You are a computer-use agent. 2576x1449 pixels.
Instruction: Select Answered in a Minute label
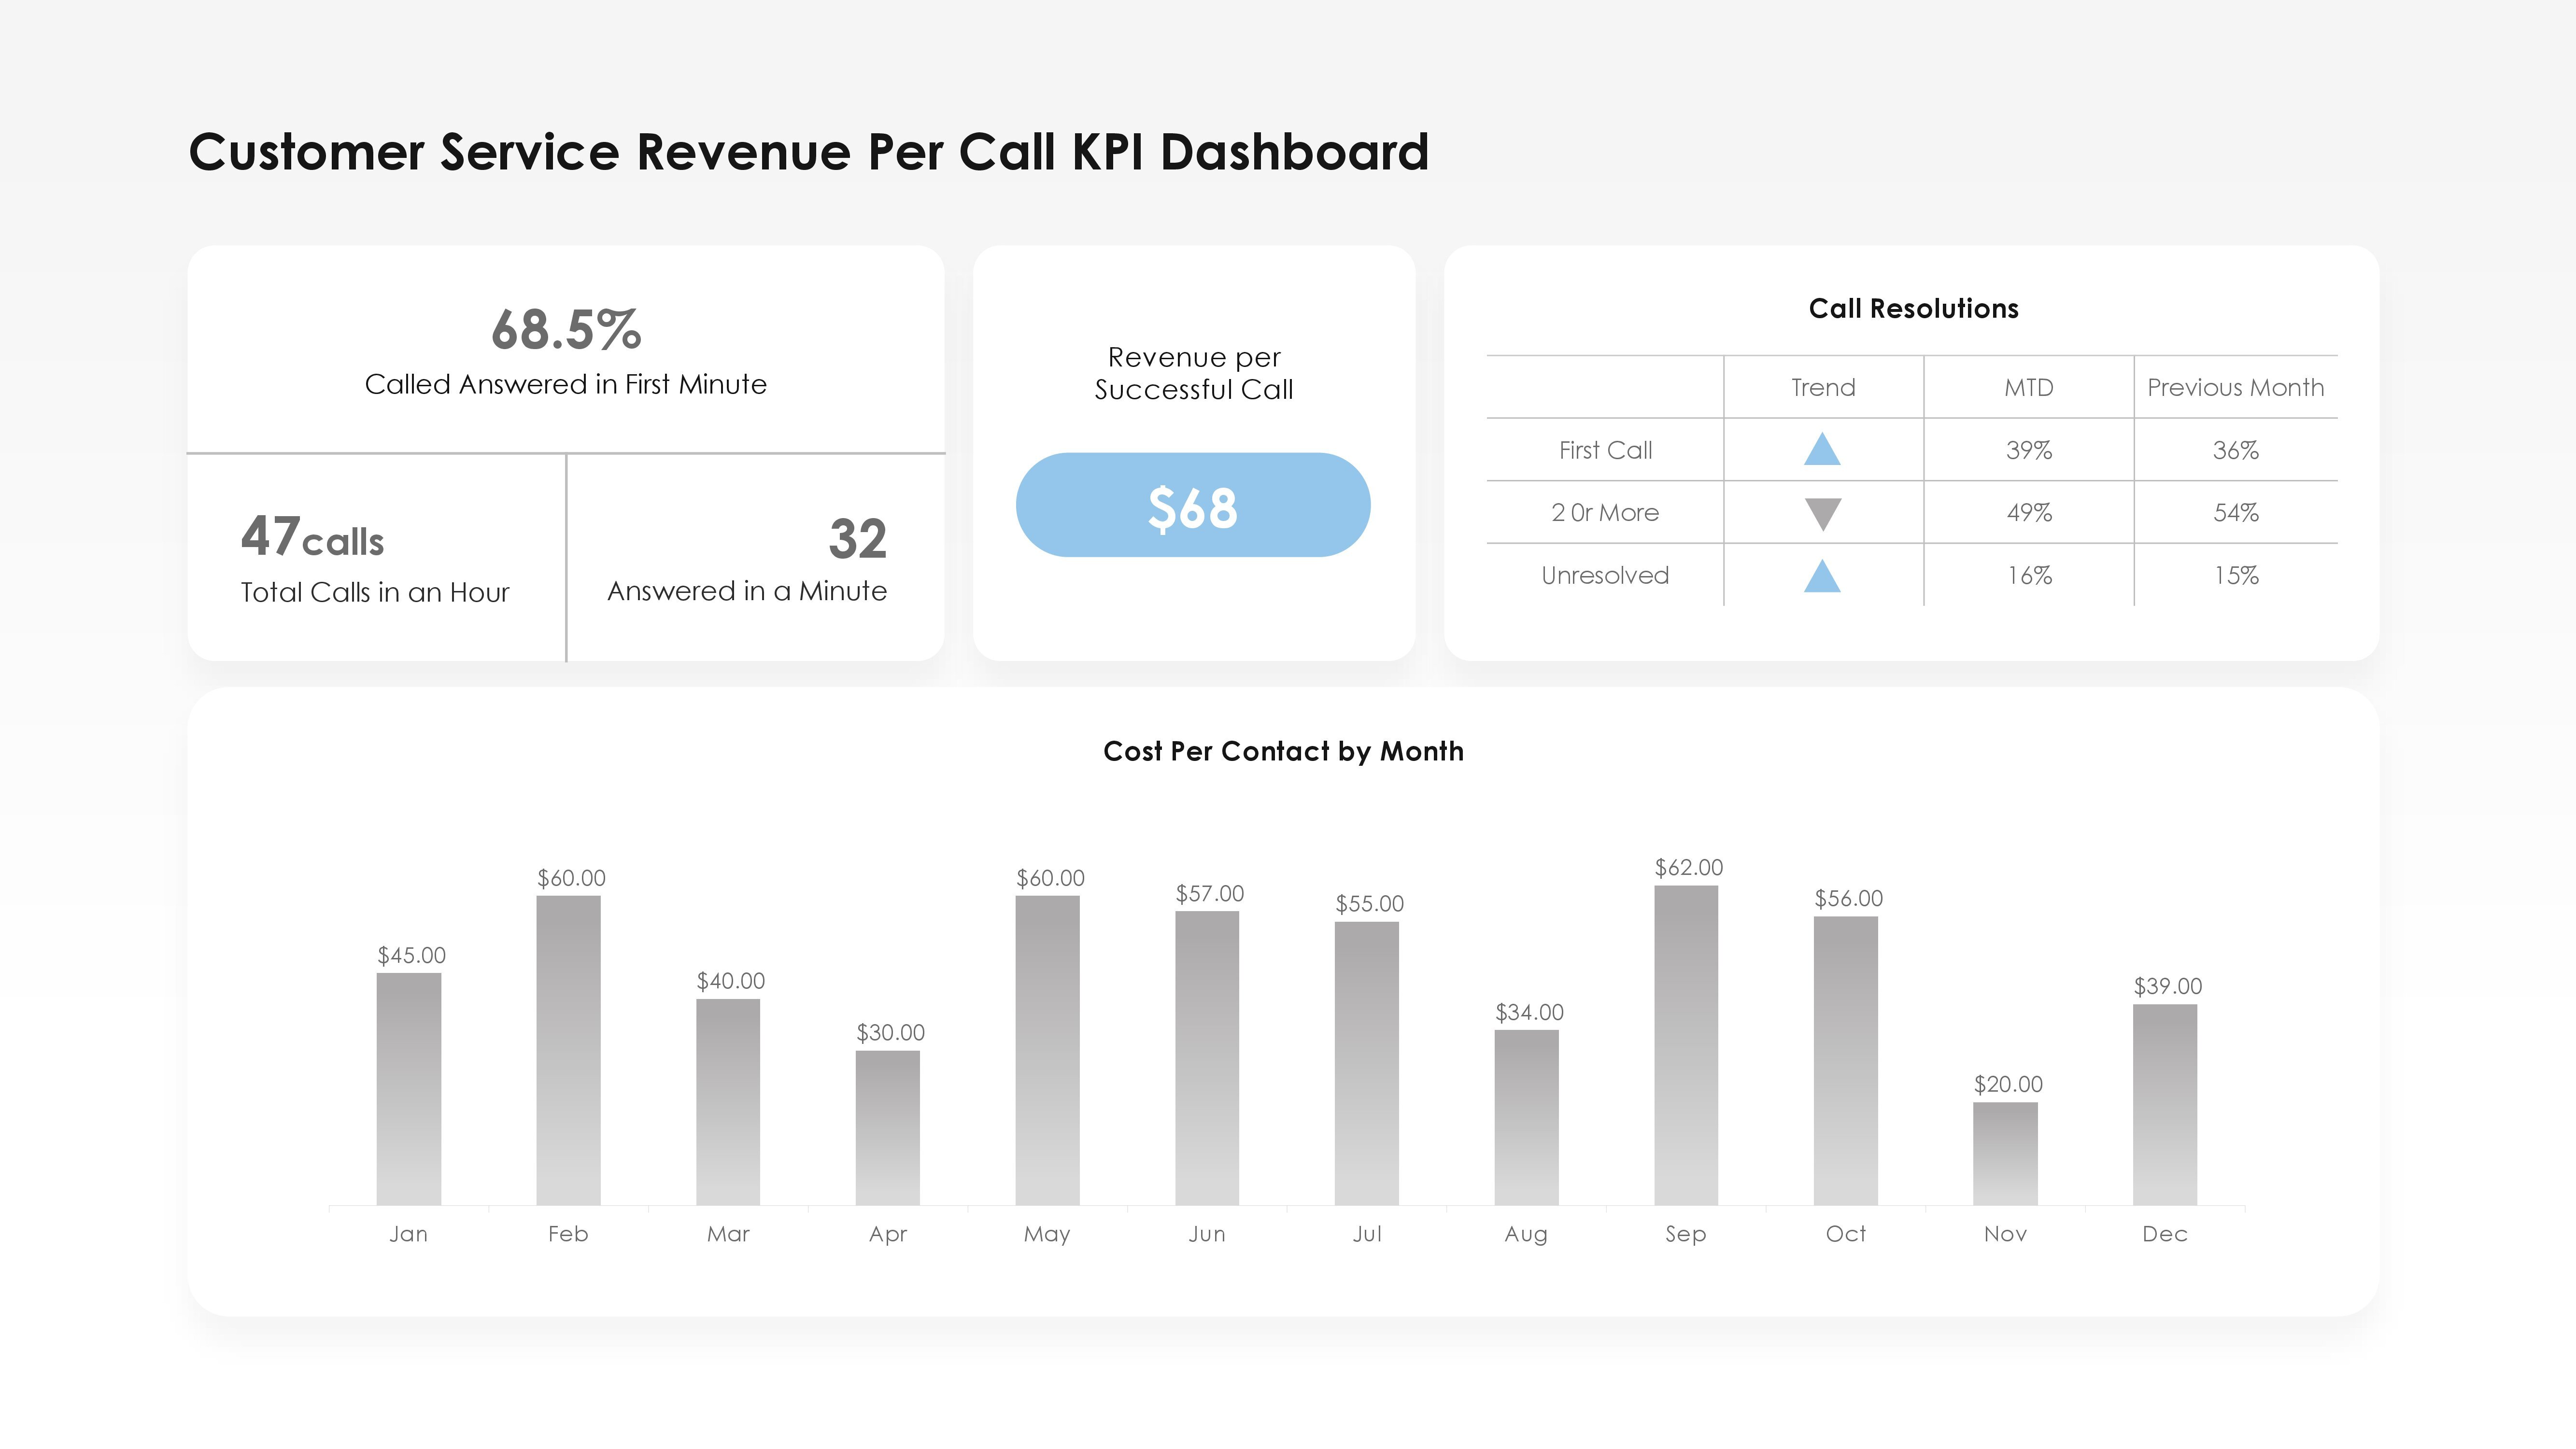pos(747,591)
